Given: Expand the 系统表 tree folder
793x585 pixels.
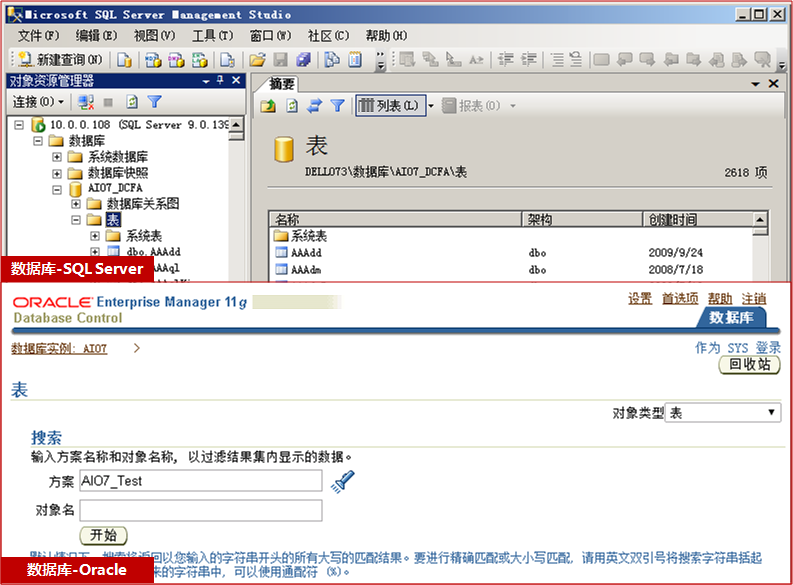Looking at the screenshot, I should click(x=95, y=236).
